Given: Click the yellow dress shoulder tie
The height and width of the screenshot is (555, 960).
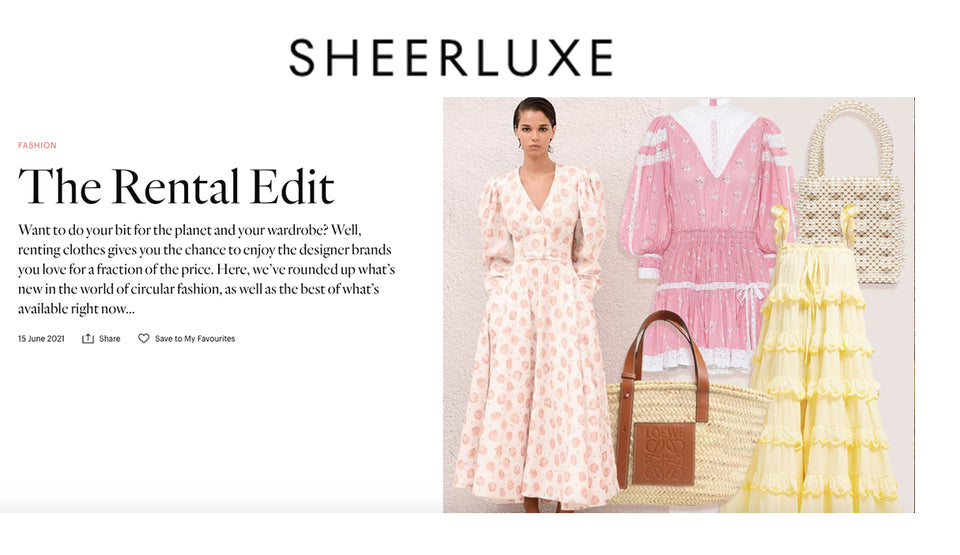Looking at the screenshot, I should point(779,225).
